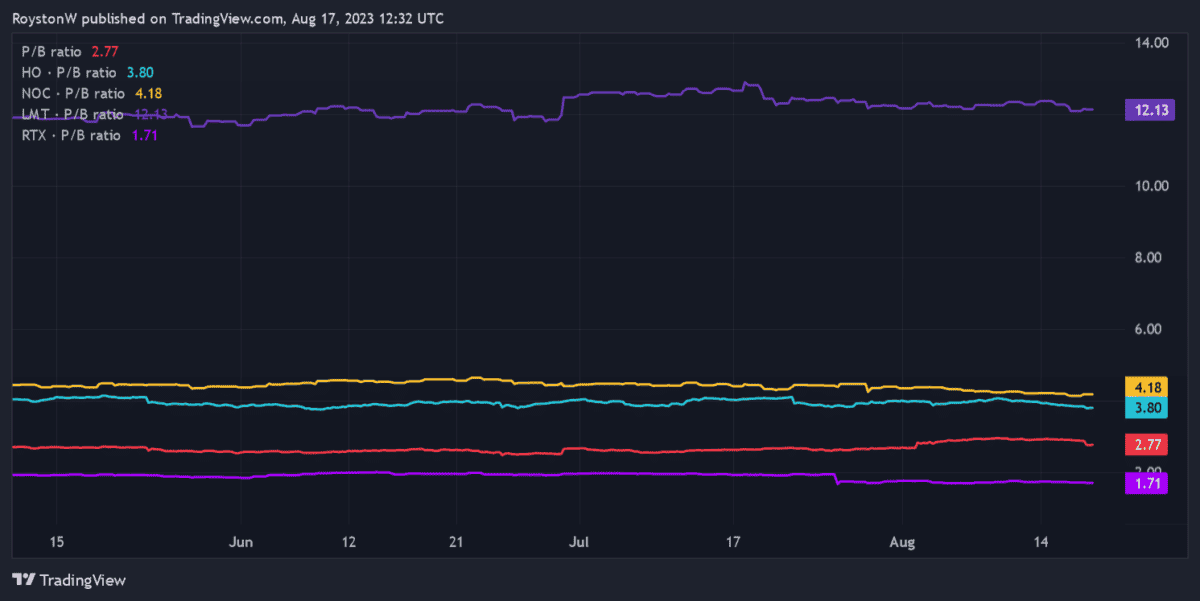The height and width of the screenshot is (601, 1200).
Task: Click the Jul label on time axis
Action: point(577,542)
